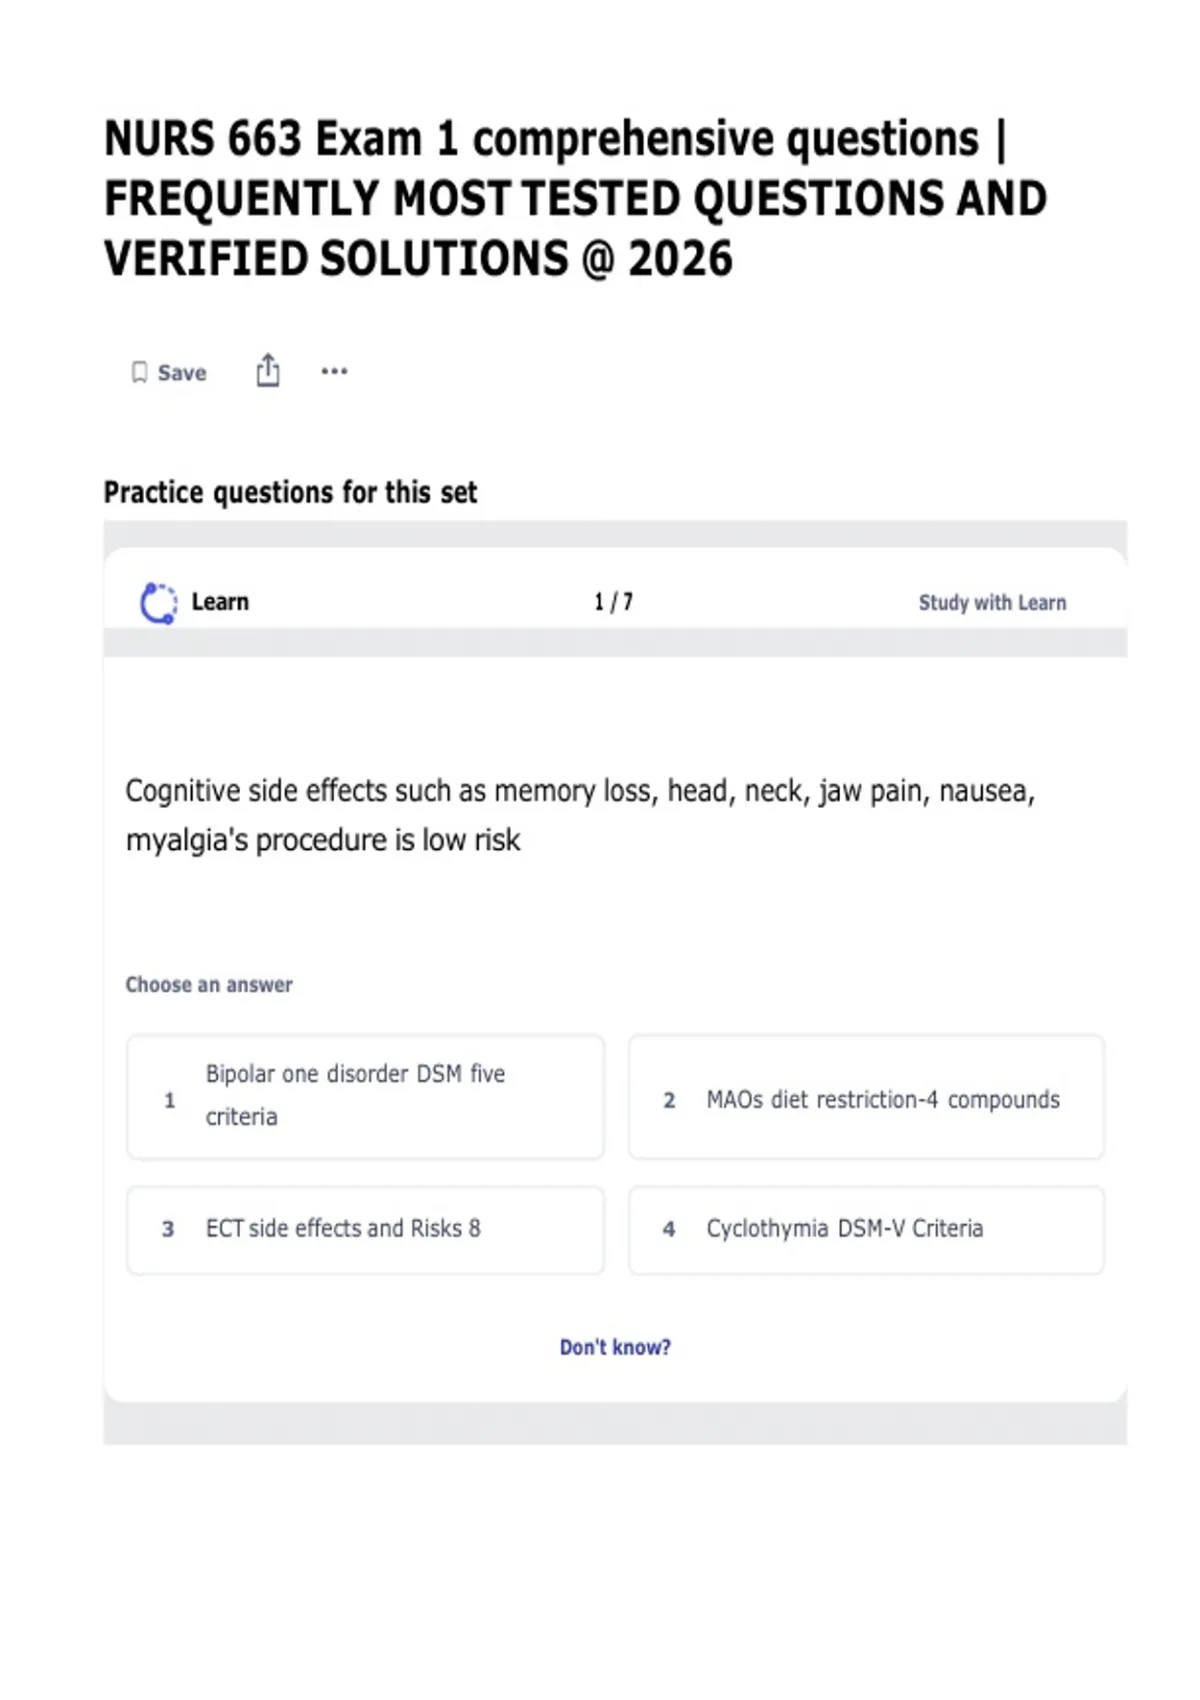Image resolution: width=1200 pixels, height=1700 pixels.
Task: Click the Save button label
Action: click(x=182, y=373)
